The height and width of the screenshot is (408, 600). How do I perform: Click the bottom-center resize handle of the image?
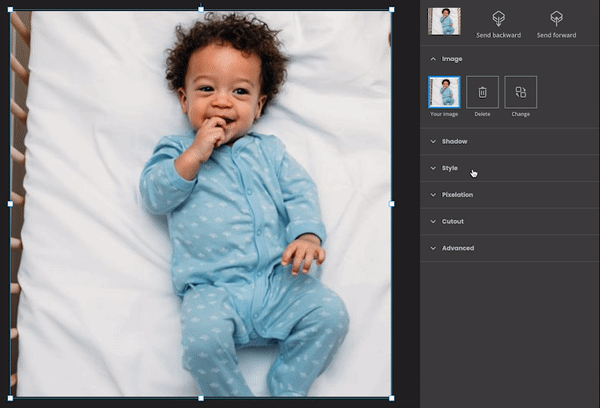(201, 398)
